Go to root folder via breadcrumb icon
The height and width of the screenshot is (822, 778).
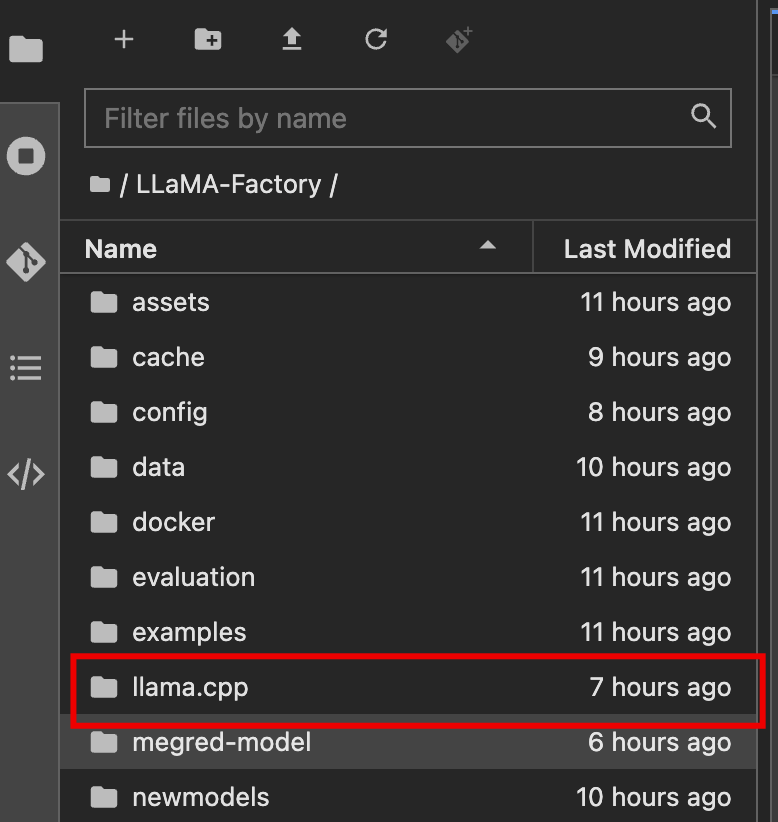pyautogui.click(x=99, y=185)
